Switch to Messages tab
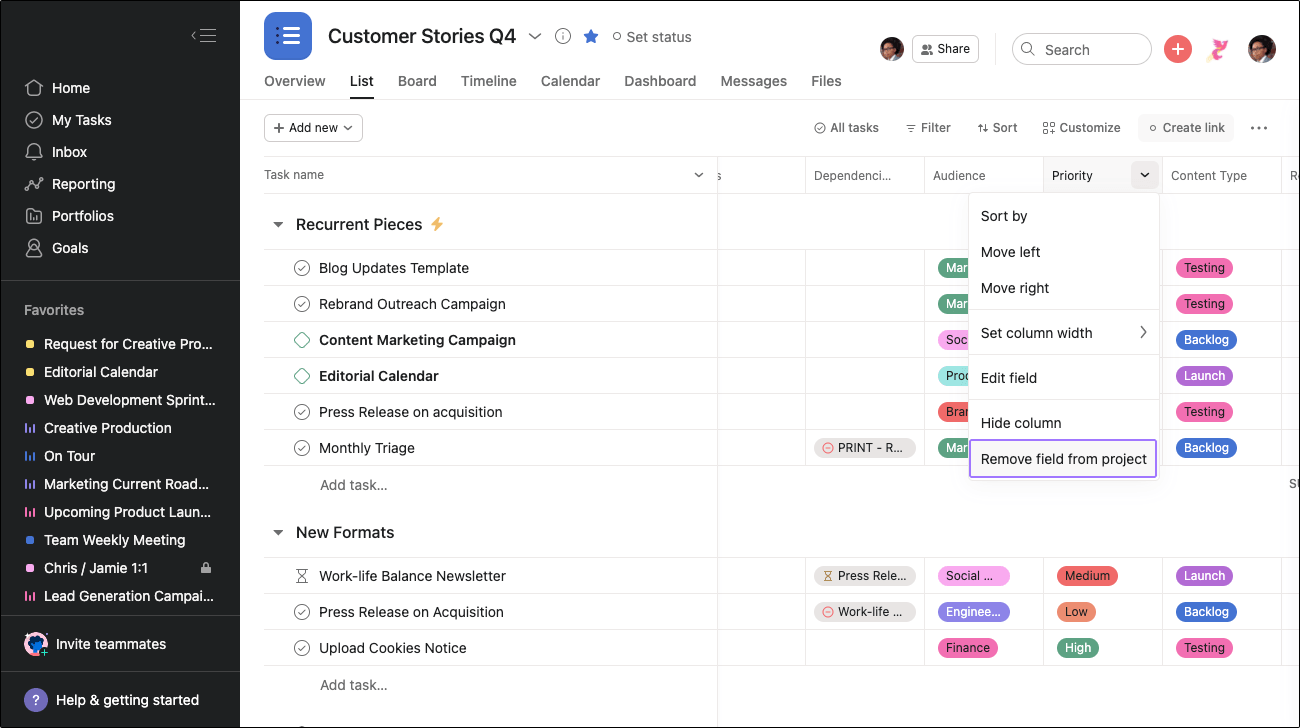 [753, 81]
